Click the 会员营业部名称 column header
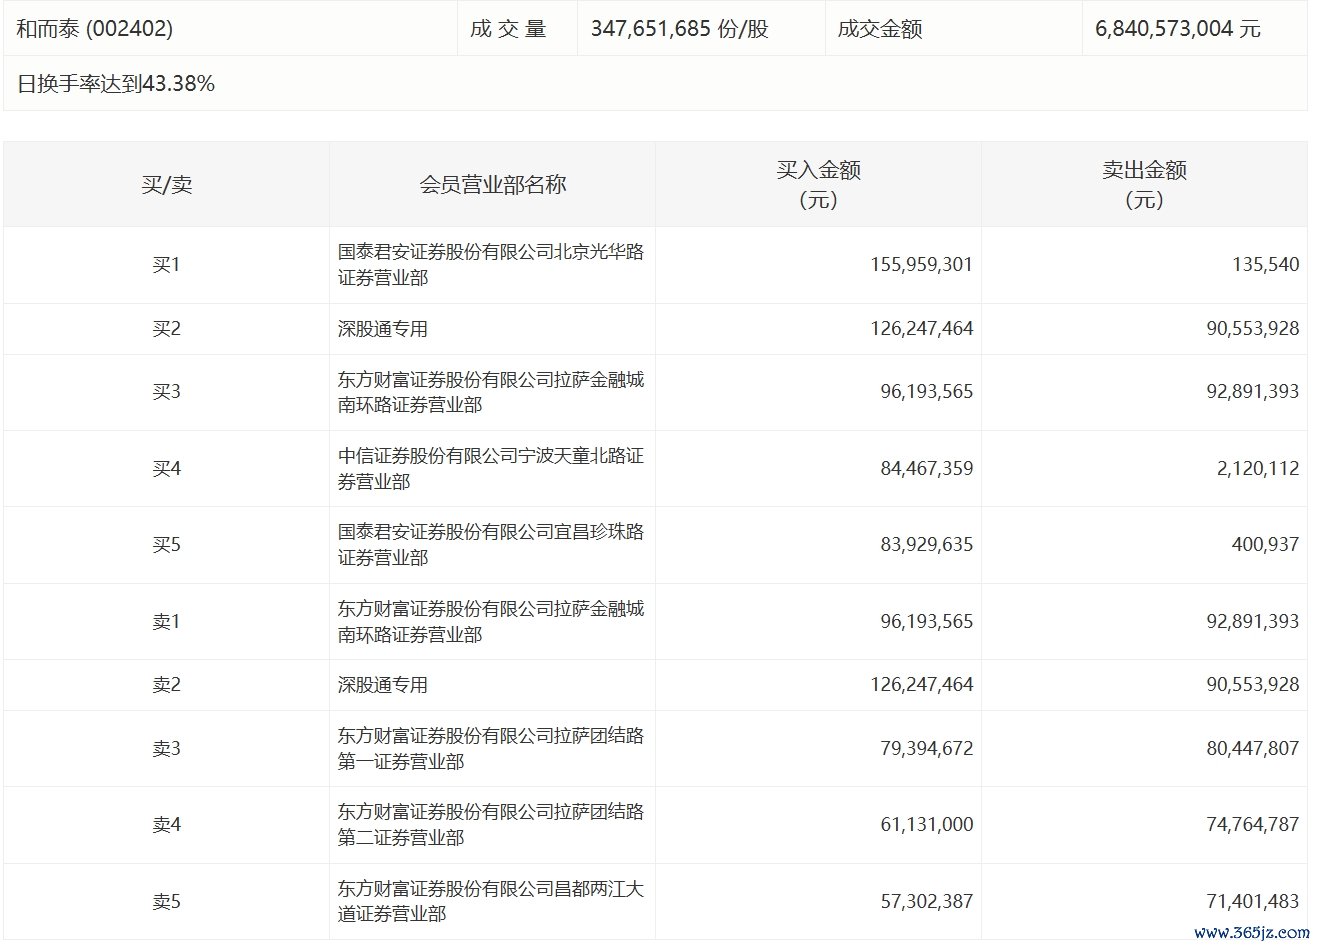The image size is (1317, 948). point(493,185)
